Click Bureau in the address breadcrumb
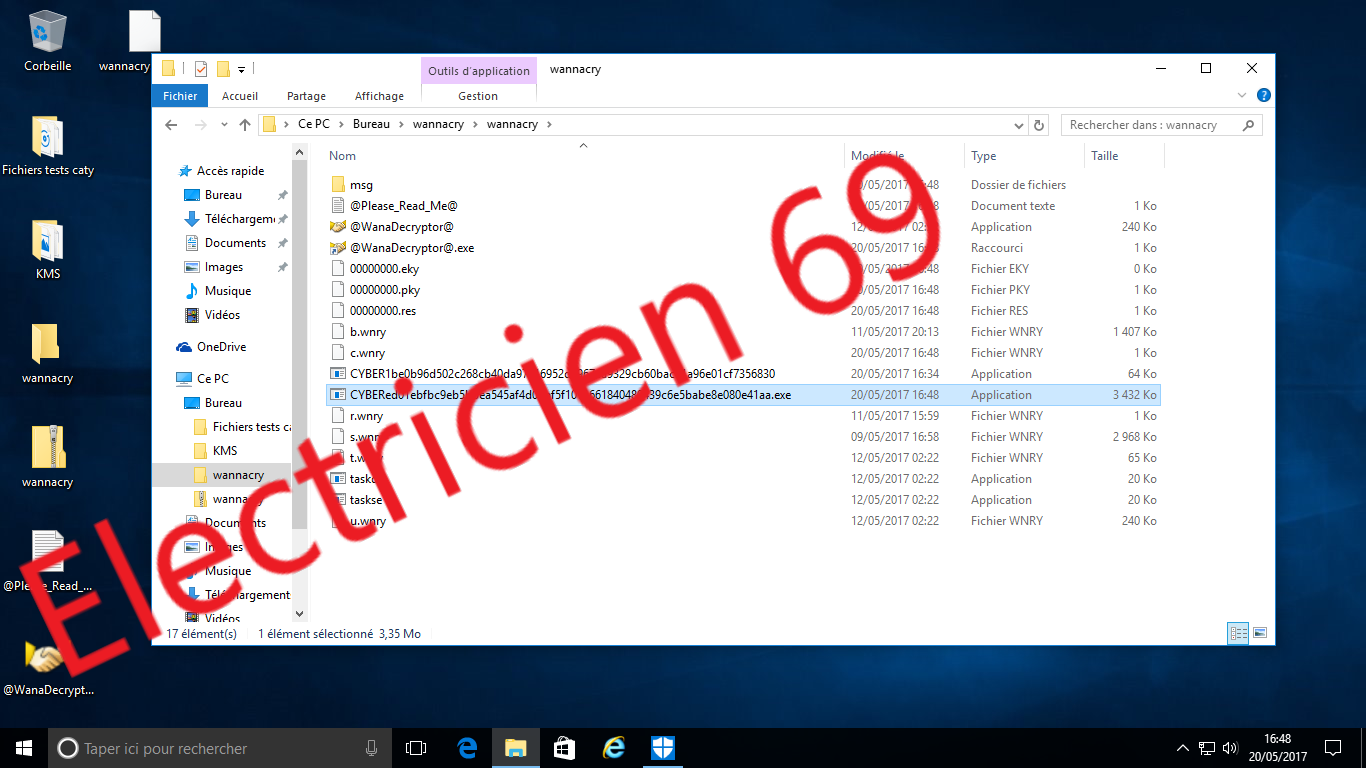Viewport: 1366px width, 768px height. [x=371, y=125]
